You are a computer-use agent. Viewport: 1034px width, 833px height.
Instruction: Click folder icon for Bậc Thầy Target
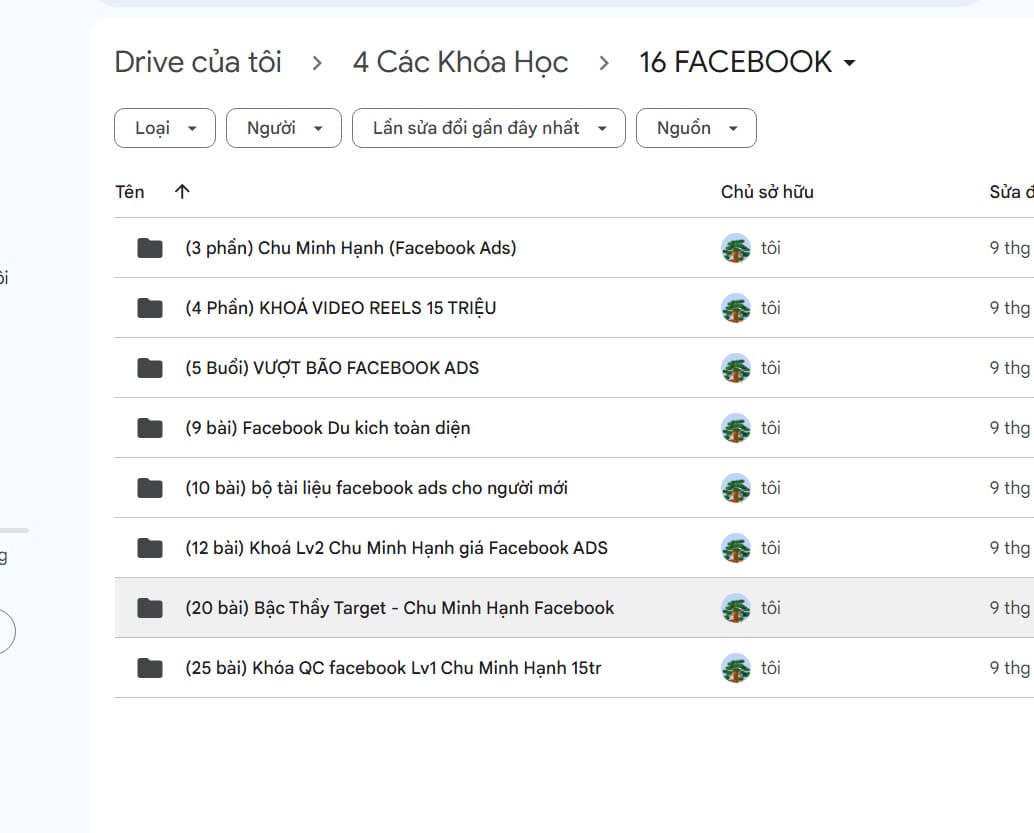tap(150, 608)
